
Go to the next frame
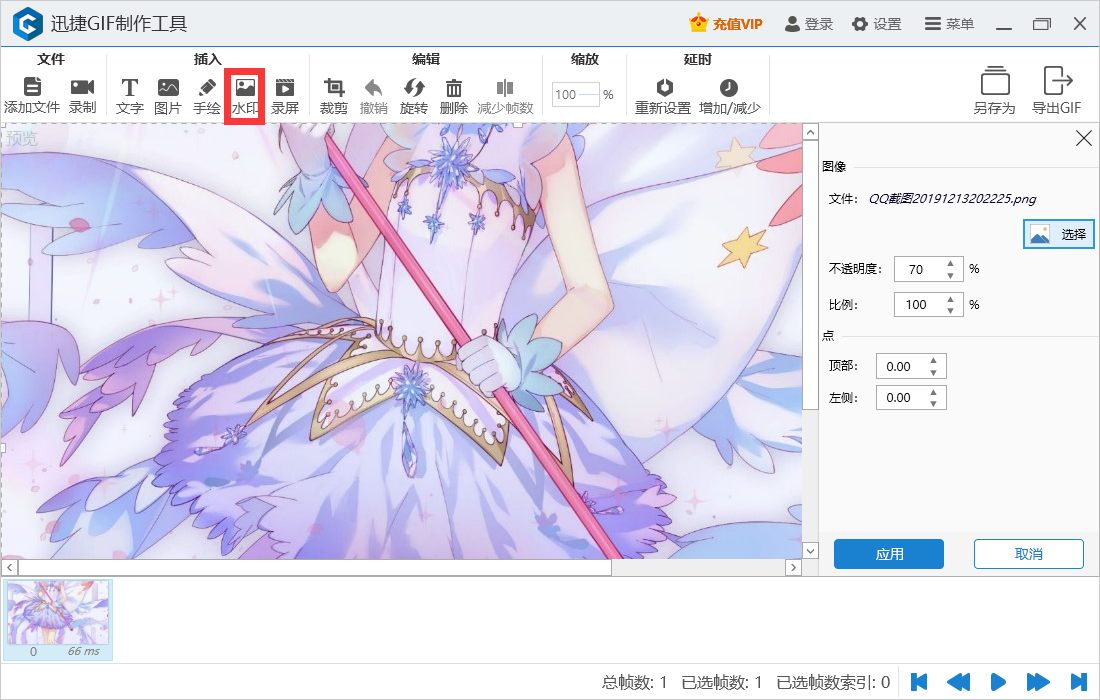[x=1038, y=682]
